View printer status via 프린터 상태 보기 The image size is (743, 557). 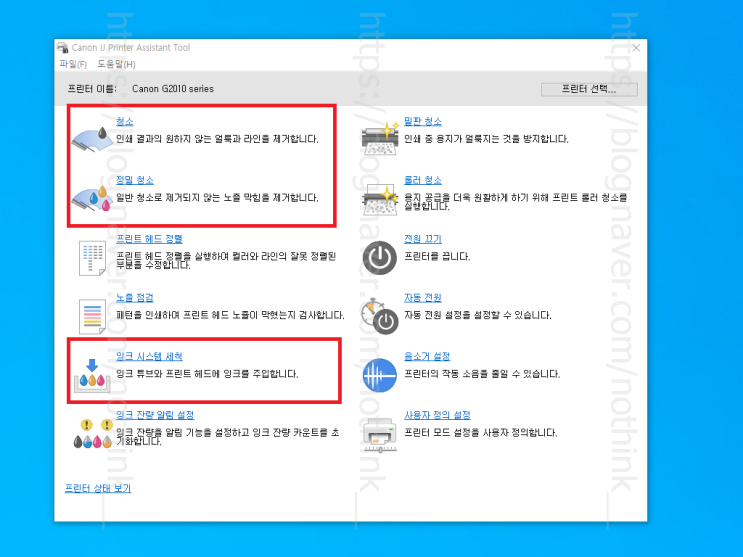click(x=98, y=488)
